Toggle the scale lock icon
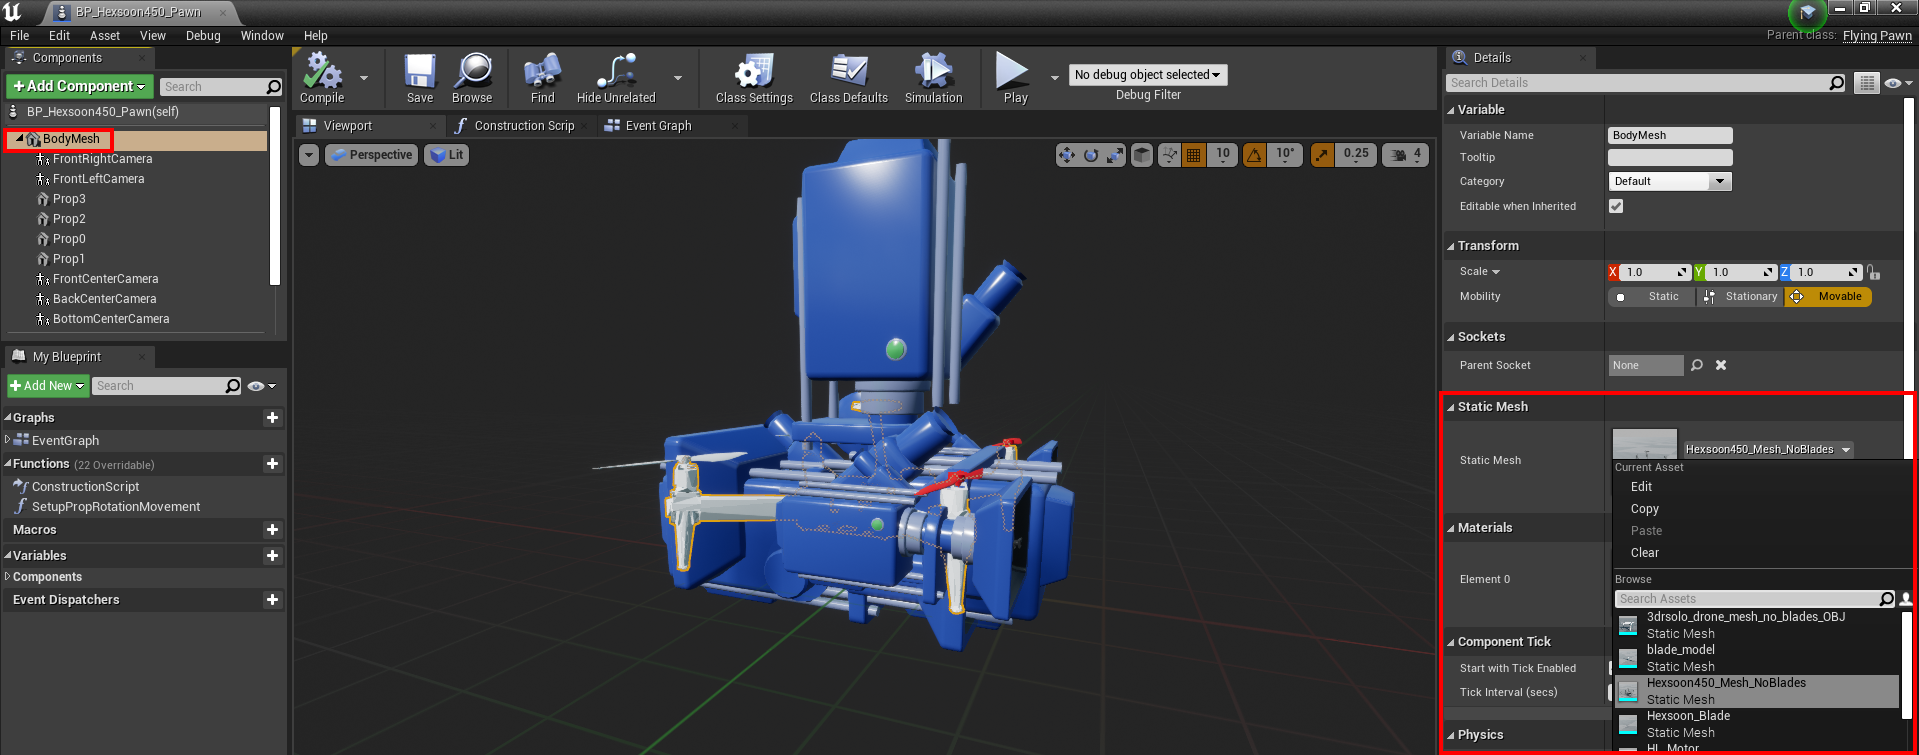 pyautogui.click(x=1874, y=272)
